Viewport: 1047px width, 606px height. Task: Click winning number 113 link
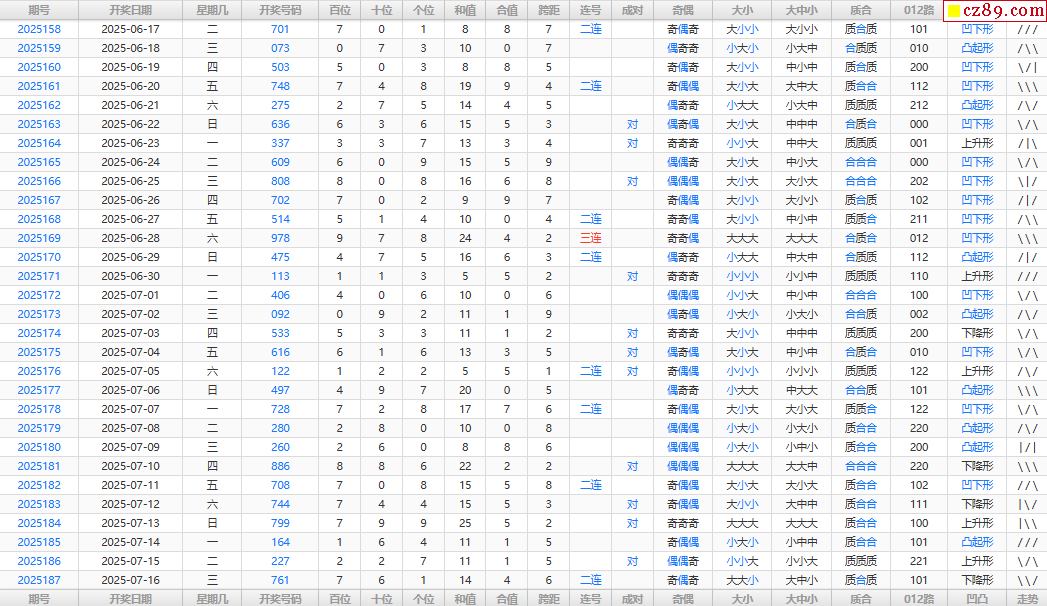[x=280, y=276]
